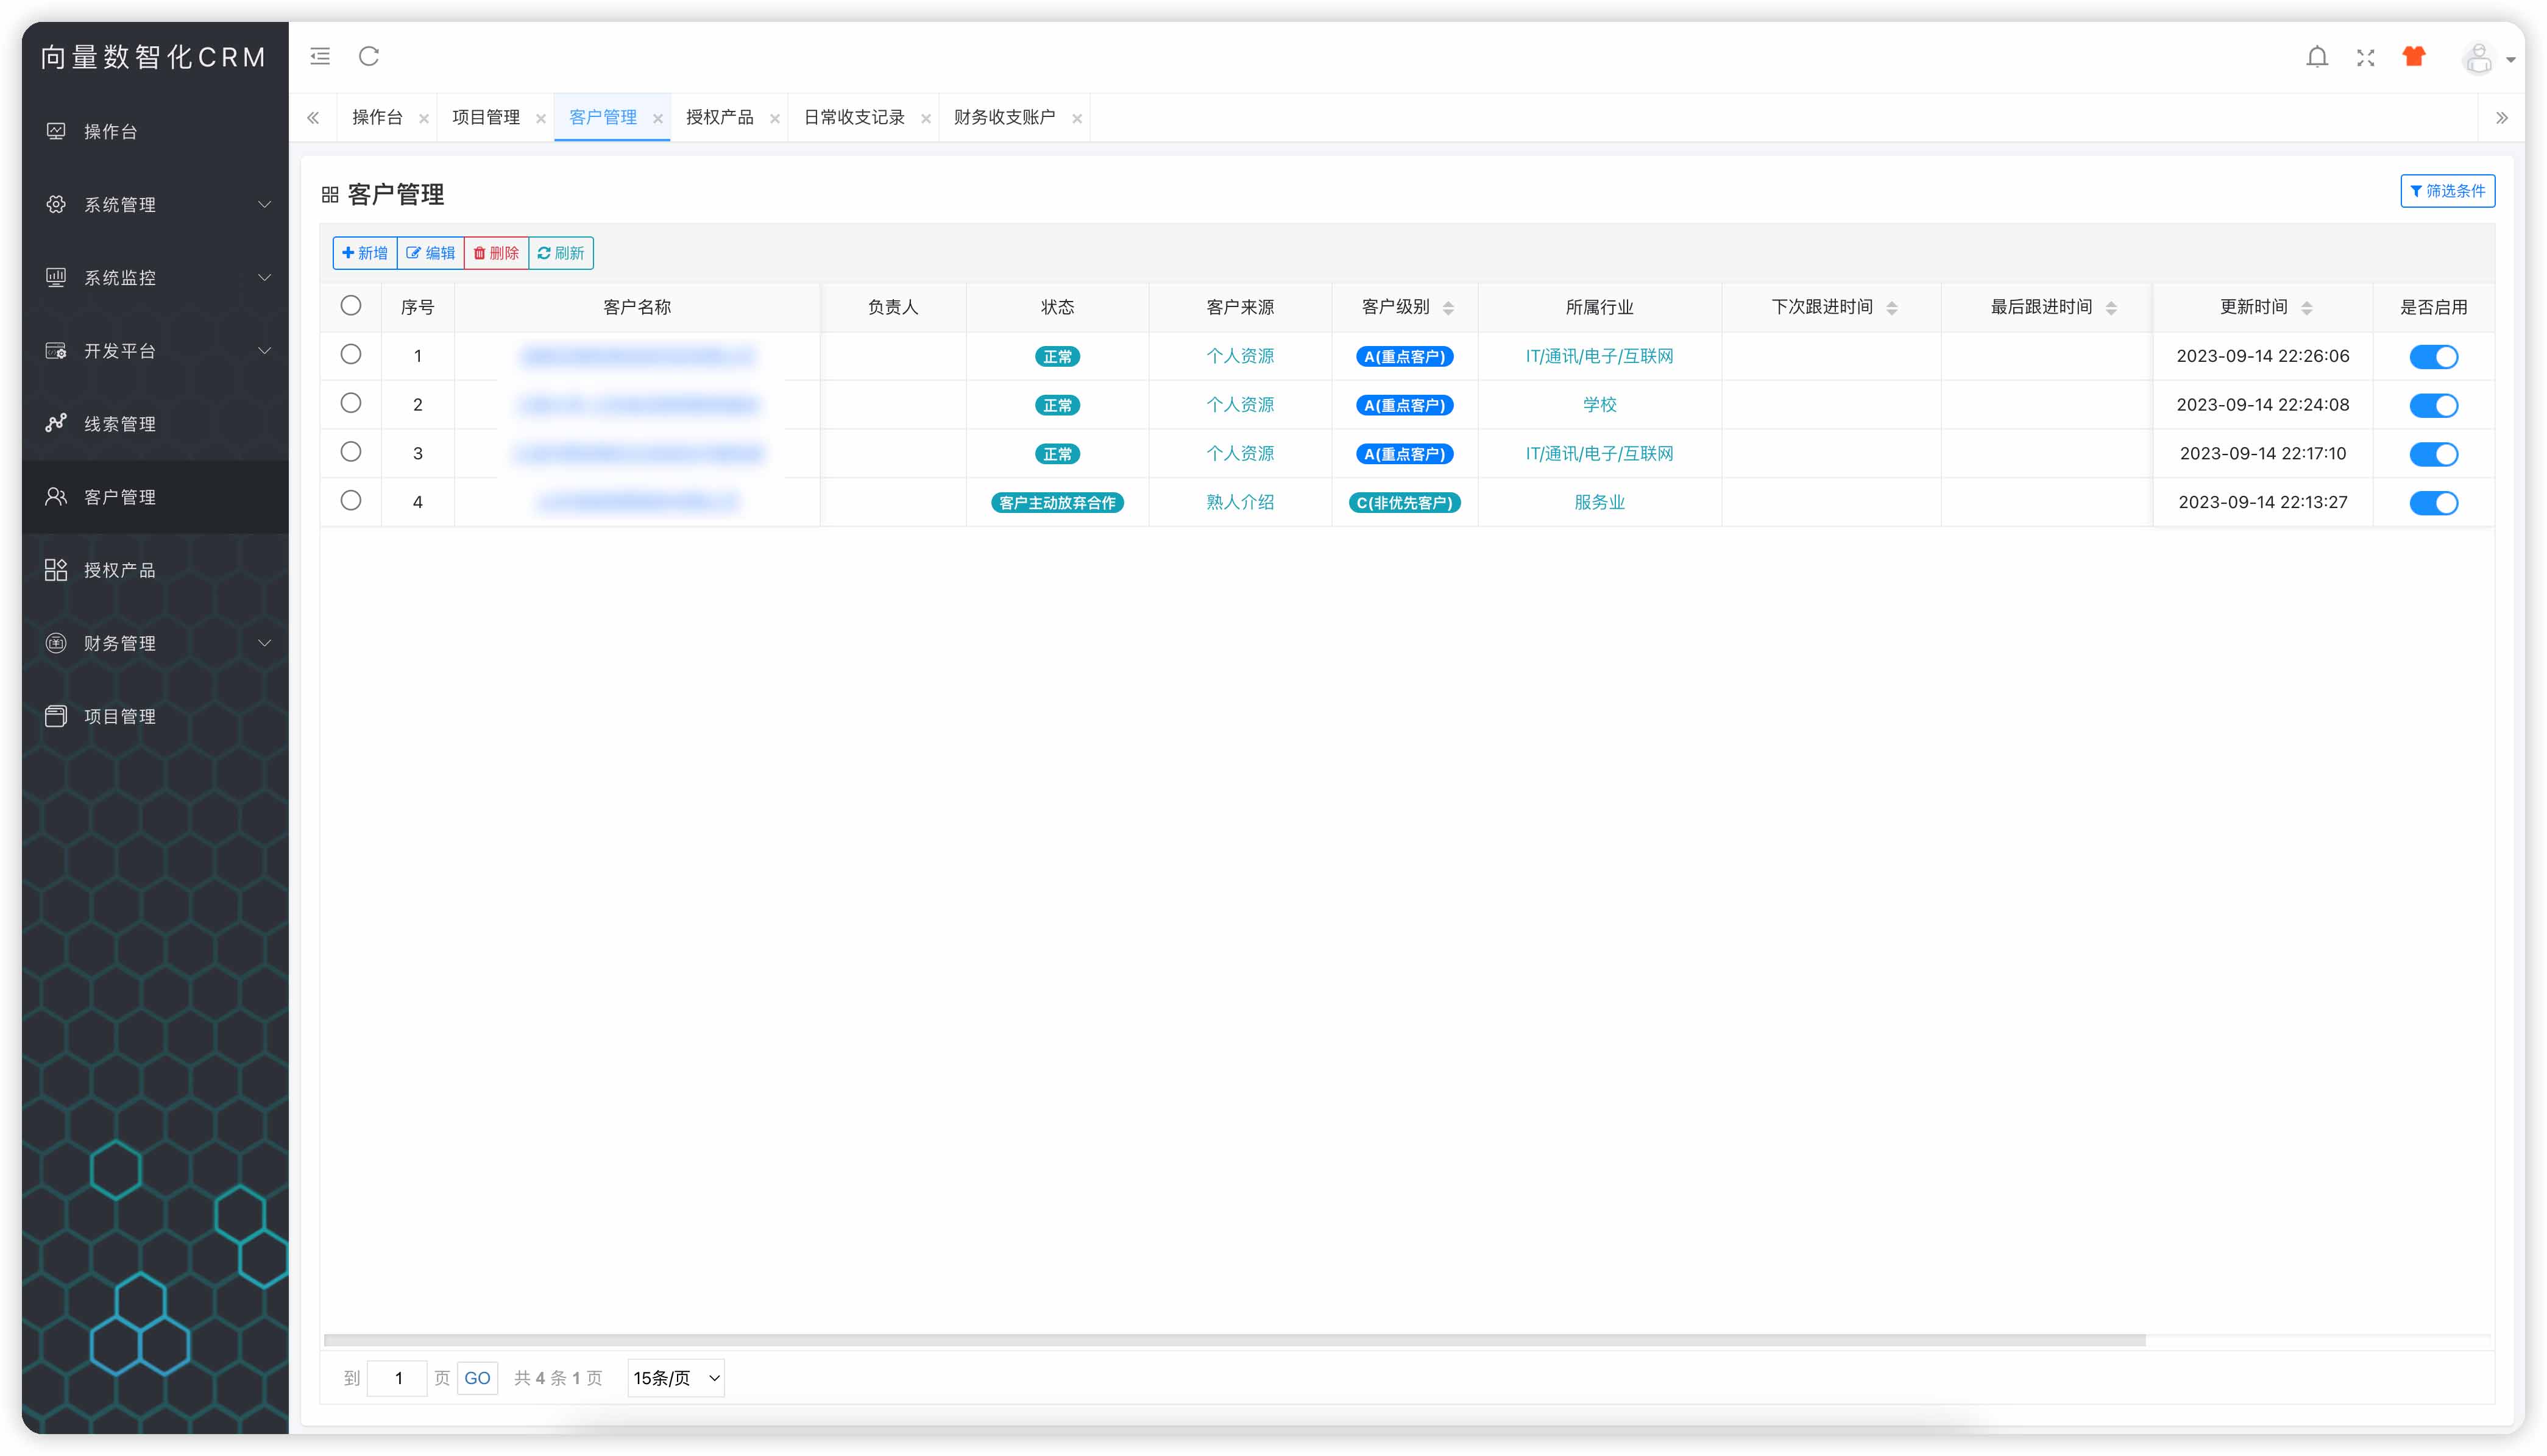Click the 开发平台 sidebar icon
This screenshot has width=2547, height=1456.
click(56, 350)
